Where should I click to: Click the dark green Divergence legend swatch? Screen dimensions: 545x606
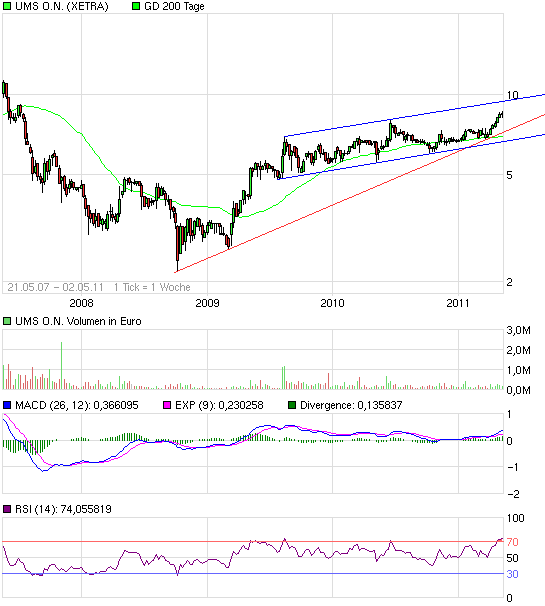coord(292,405)
